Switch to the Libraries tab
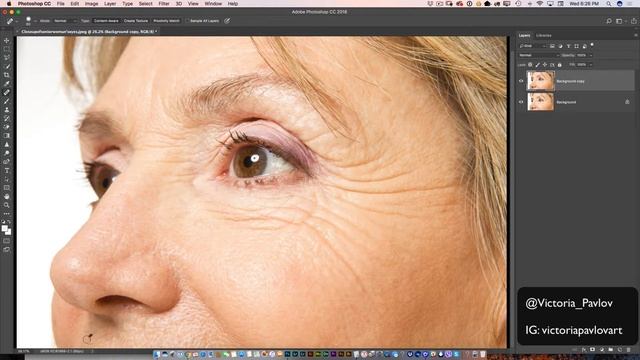 click(x=543, y=36)
